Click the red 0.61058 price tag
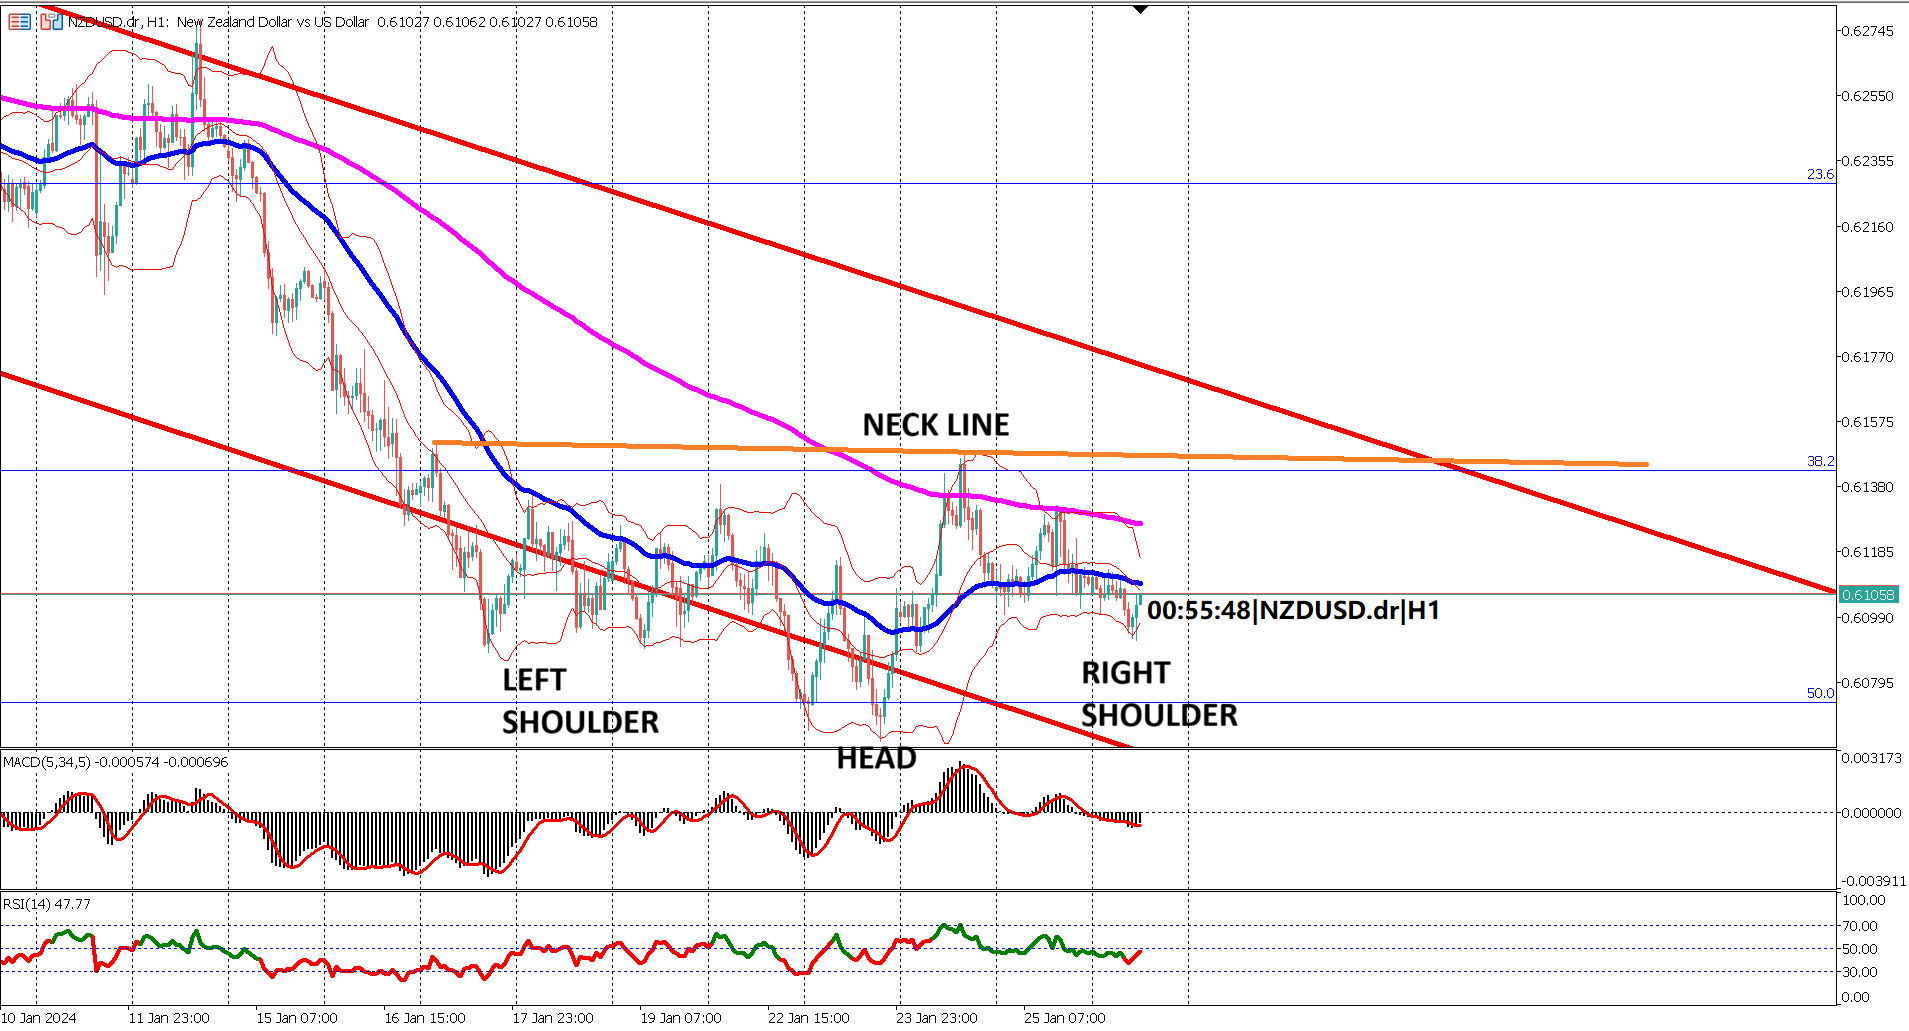Screen dimensions: 1909x1031 click(1872, 594)
